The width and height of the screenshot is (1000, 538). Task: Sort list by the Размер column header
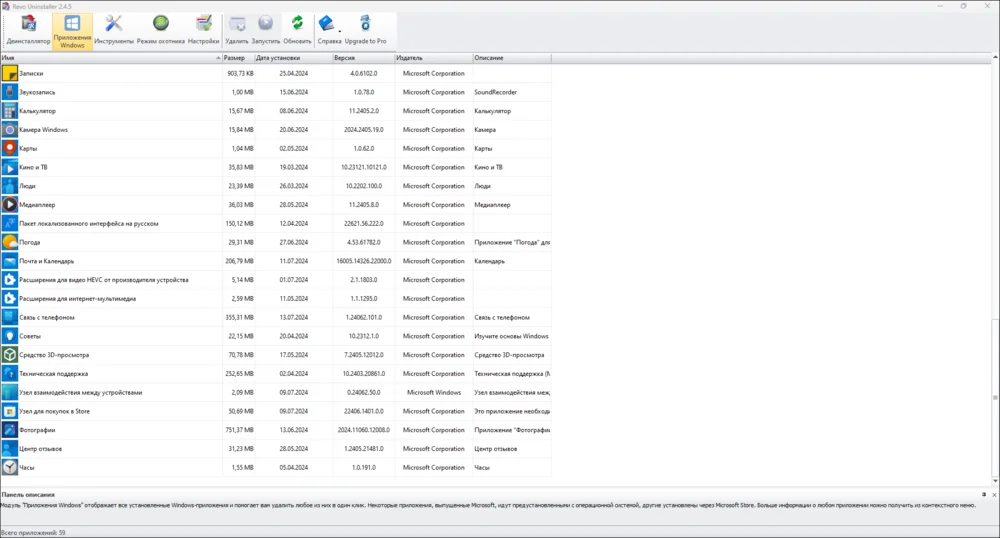coord(238,58)
